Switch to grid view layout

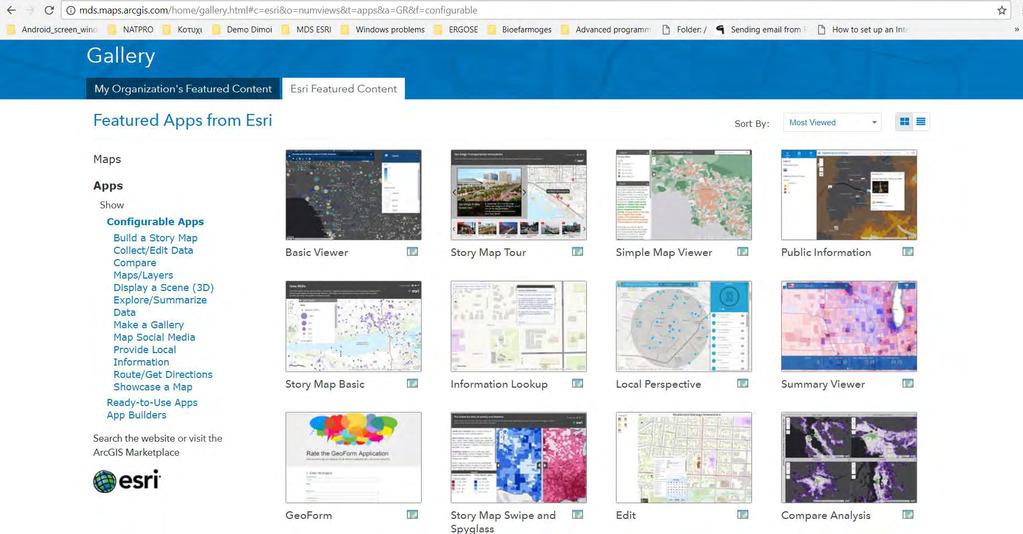pyautogui.click(x=904, y=121)
